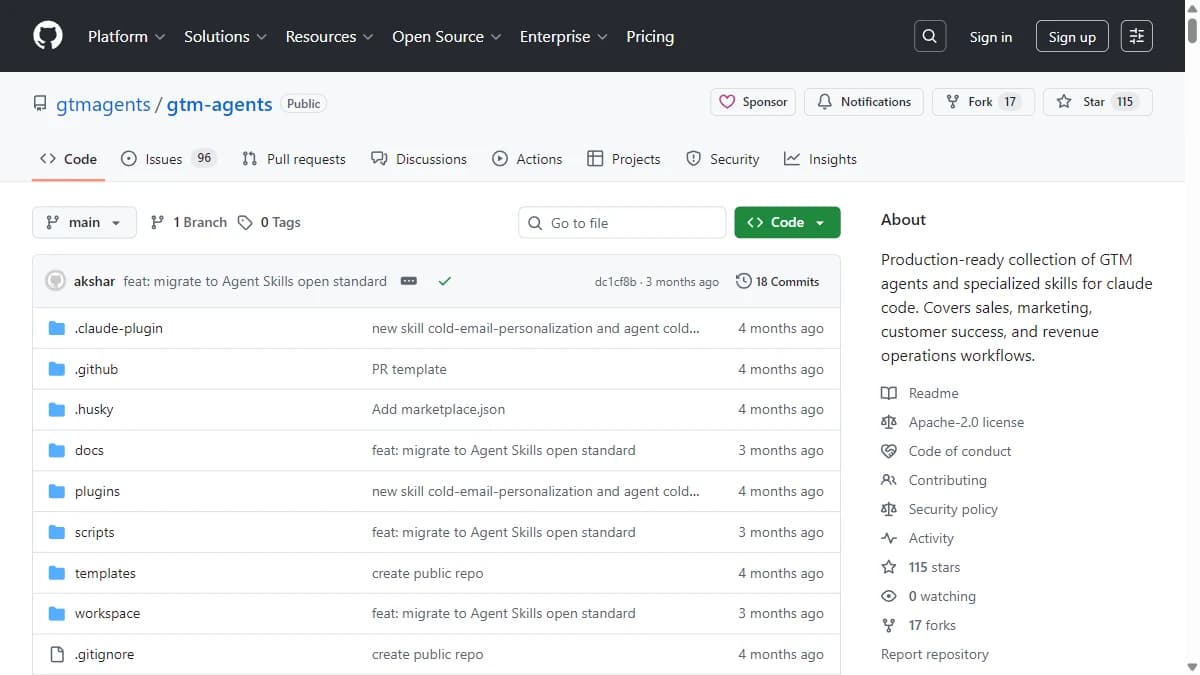Focus the Go to file search field

[x=622, y=223]
